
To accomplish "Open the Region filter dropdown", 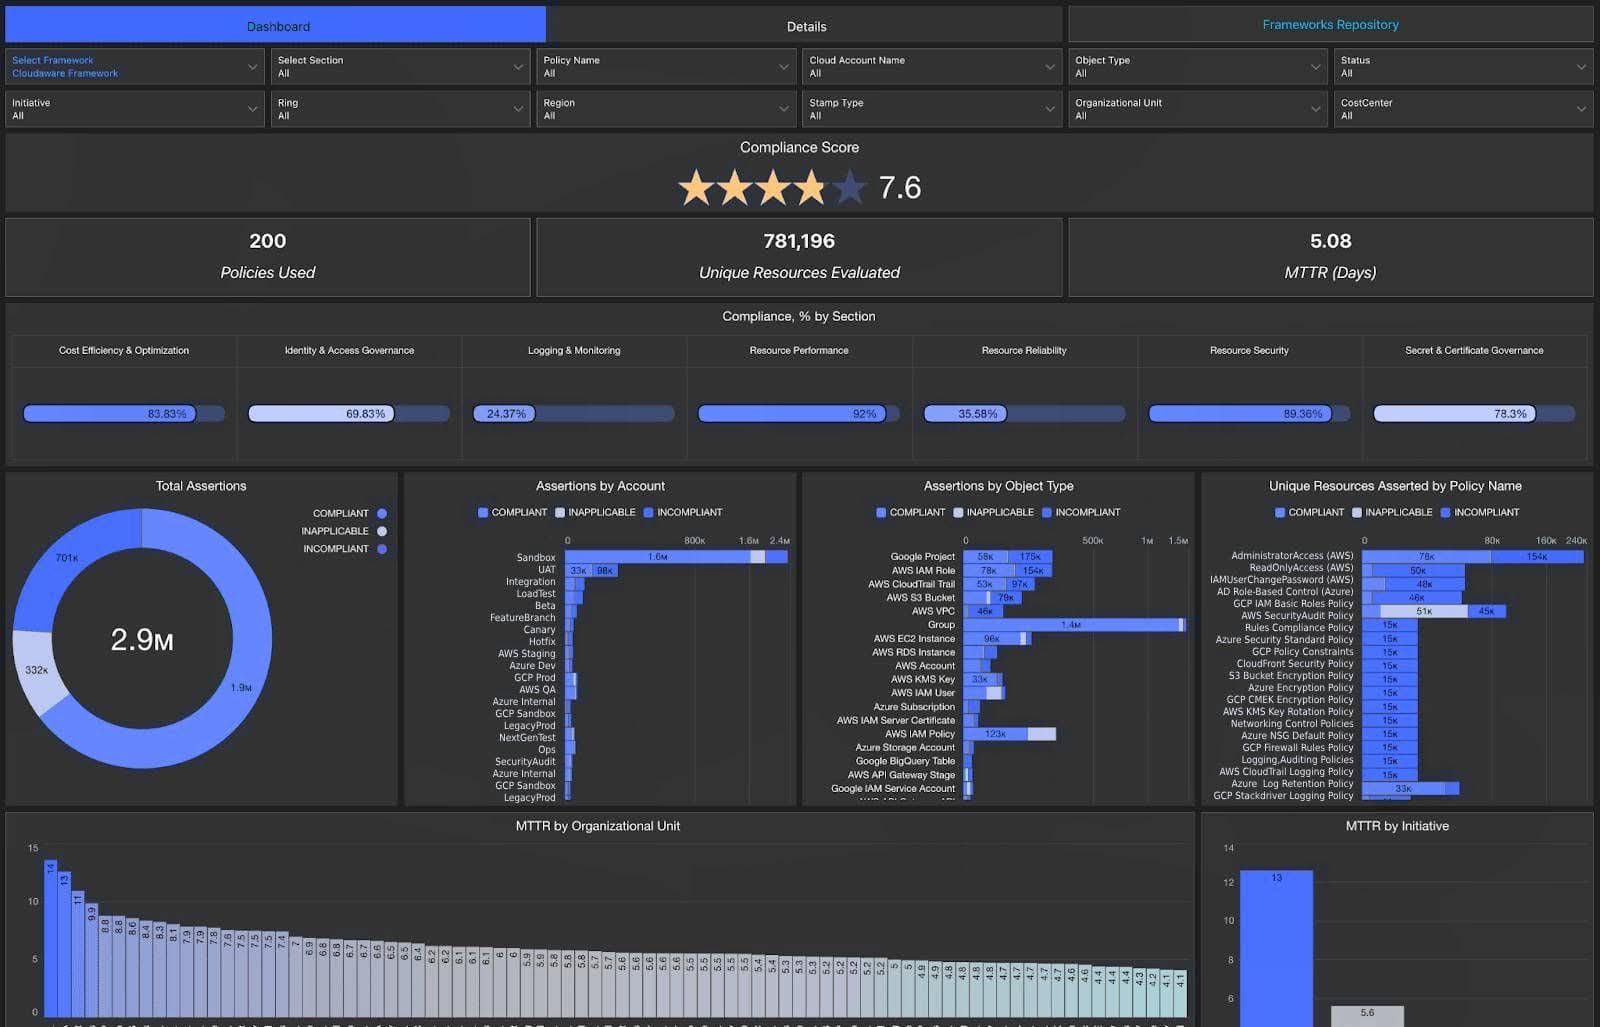I will click(x=666, y=109).
